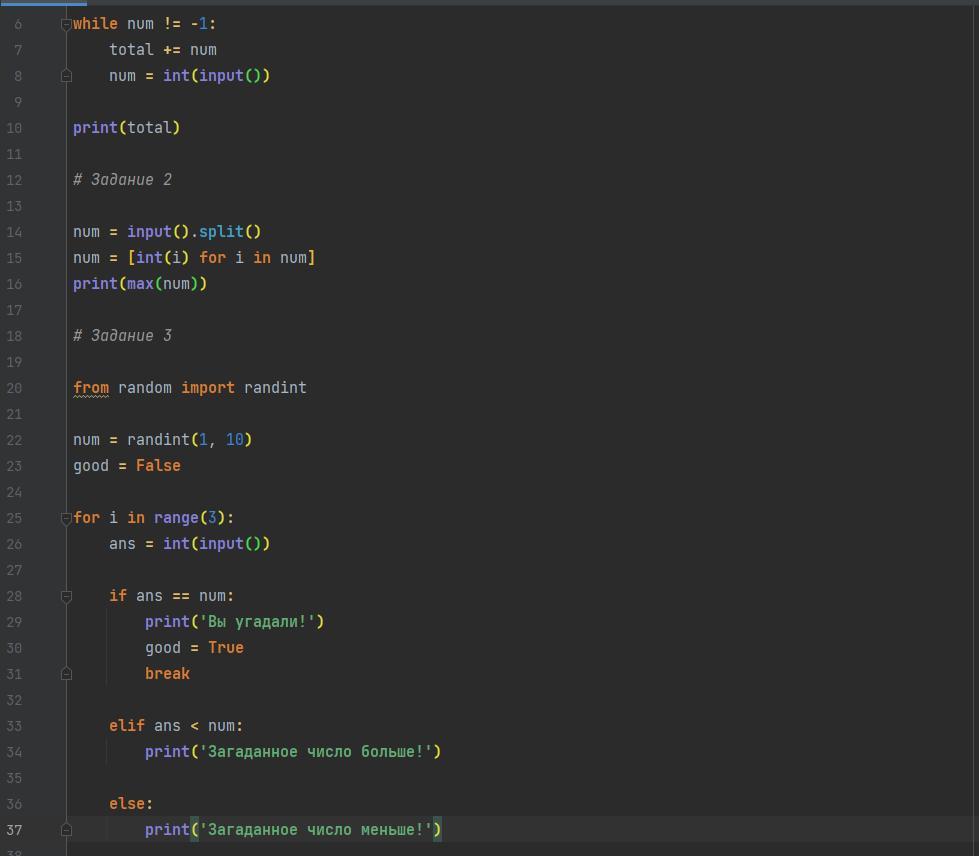
Task: Click line number 37 in the gutter
Action: (x=14, y=830)
